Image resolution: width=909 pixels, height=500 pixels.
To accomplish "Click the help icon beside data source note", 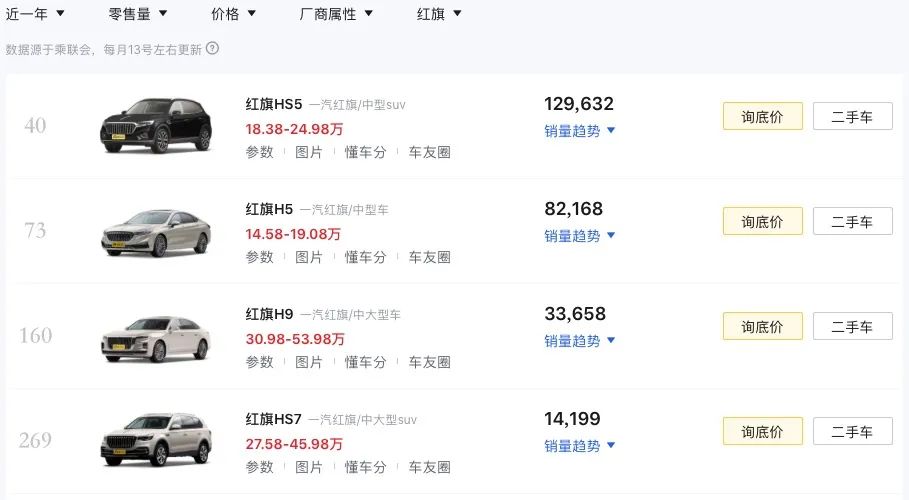I will click(213, 48).
